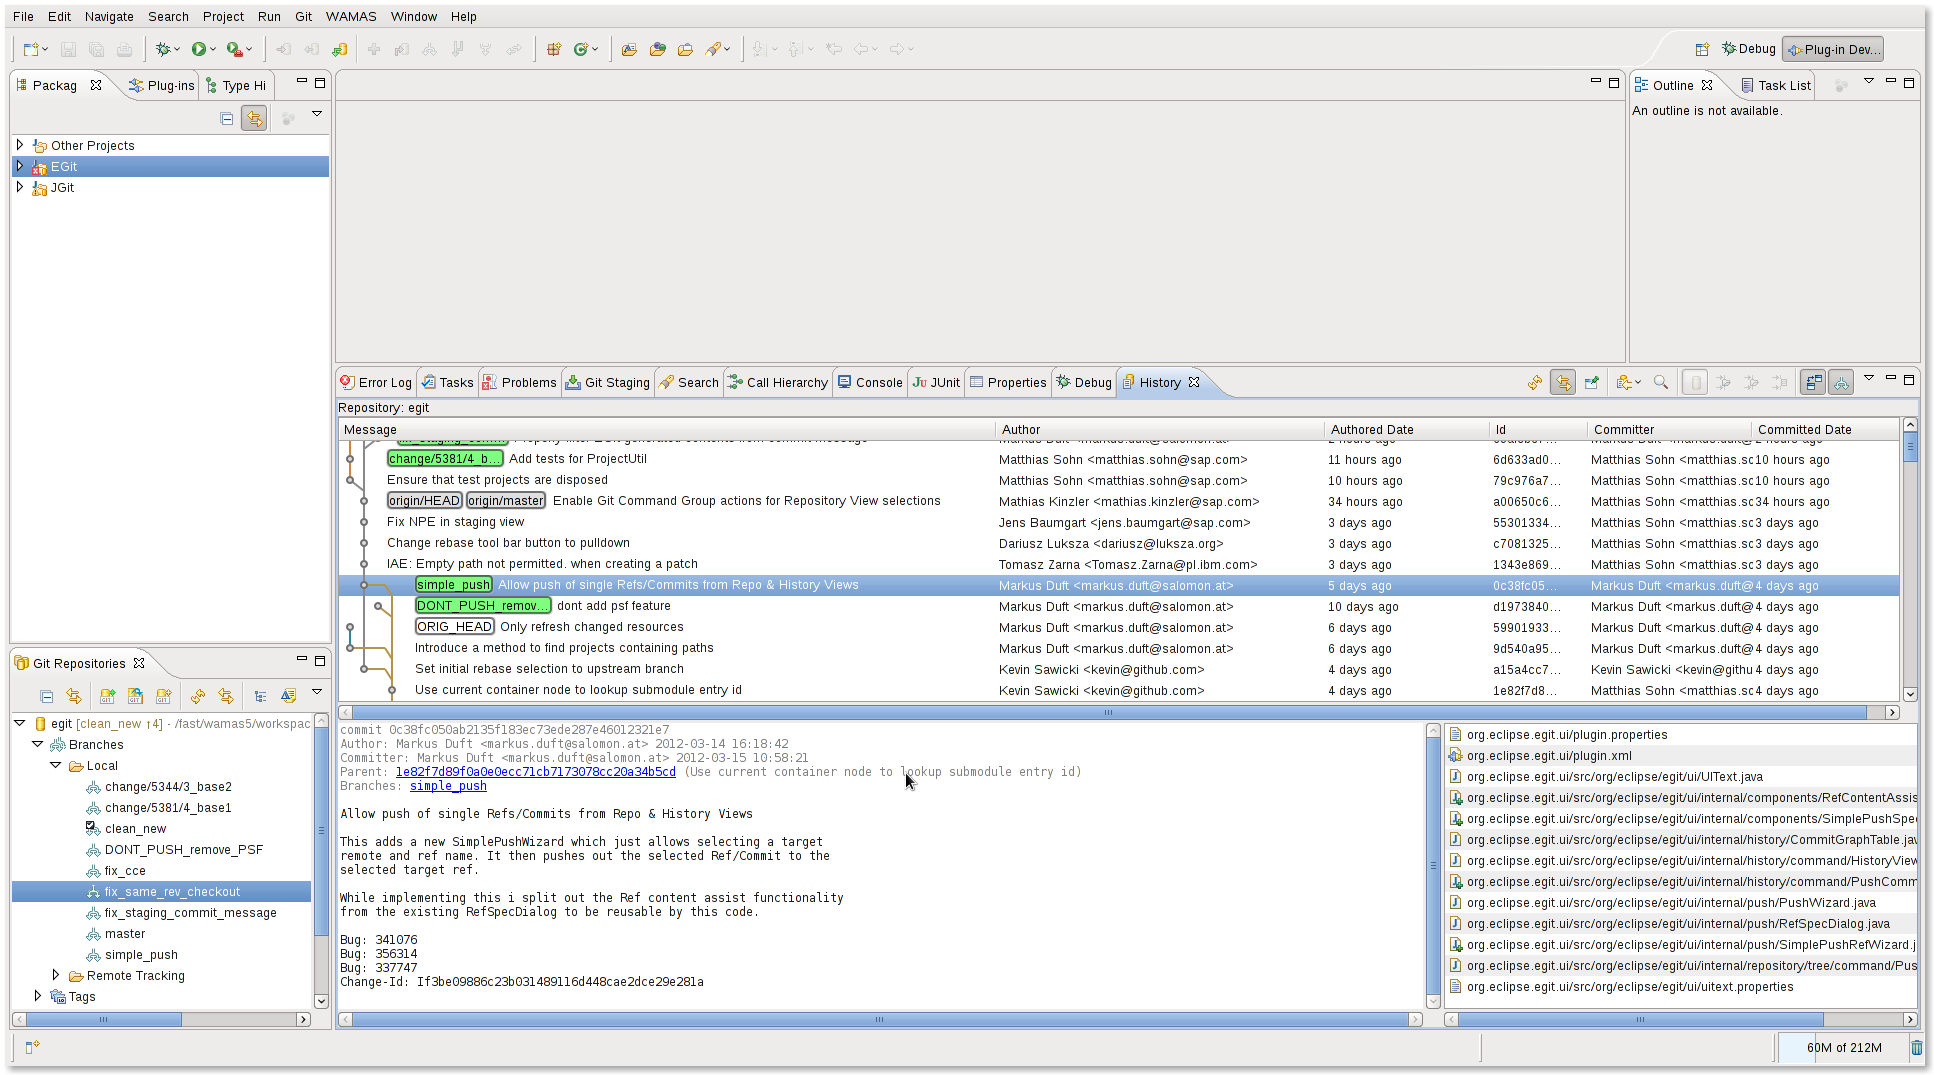Image resolution: width=1934 pixels, height=1075 pixels.
Task: Click the Run button in main toolbar
Action: point(199,49)
